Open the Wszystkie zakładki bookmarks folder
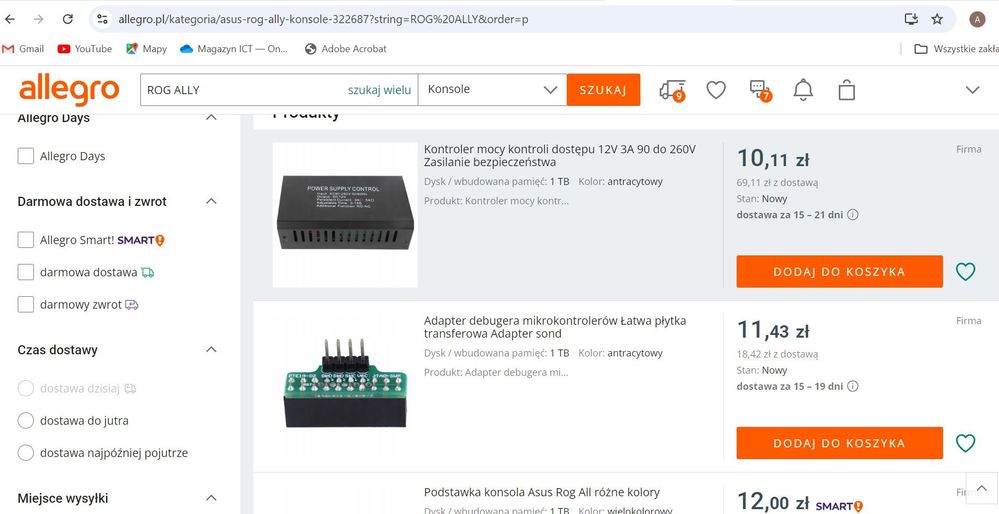999x514 pixels. point(956,48)
